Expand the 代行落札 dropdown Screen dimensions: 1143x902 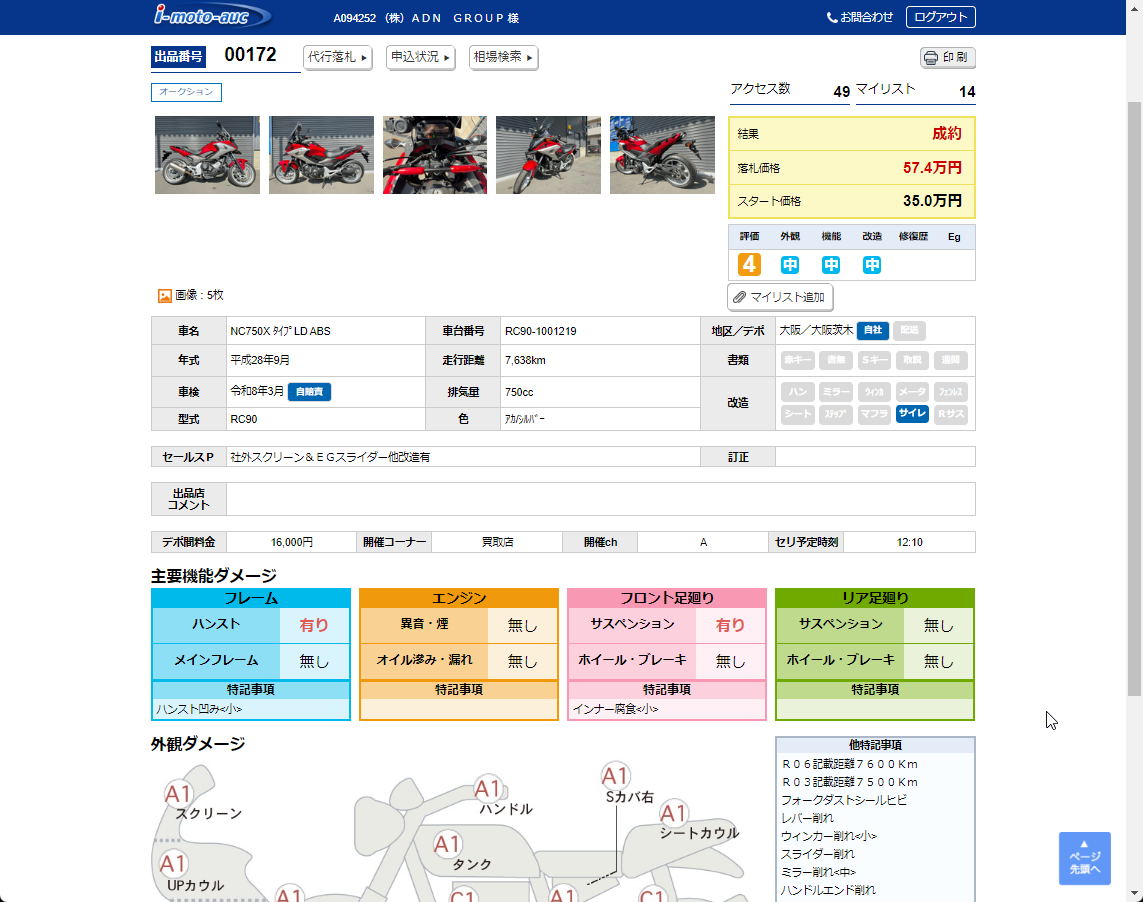(x=338, y=57)
